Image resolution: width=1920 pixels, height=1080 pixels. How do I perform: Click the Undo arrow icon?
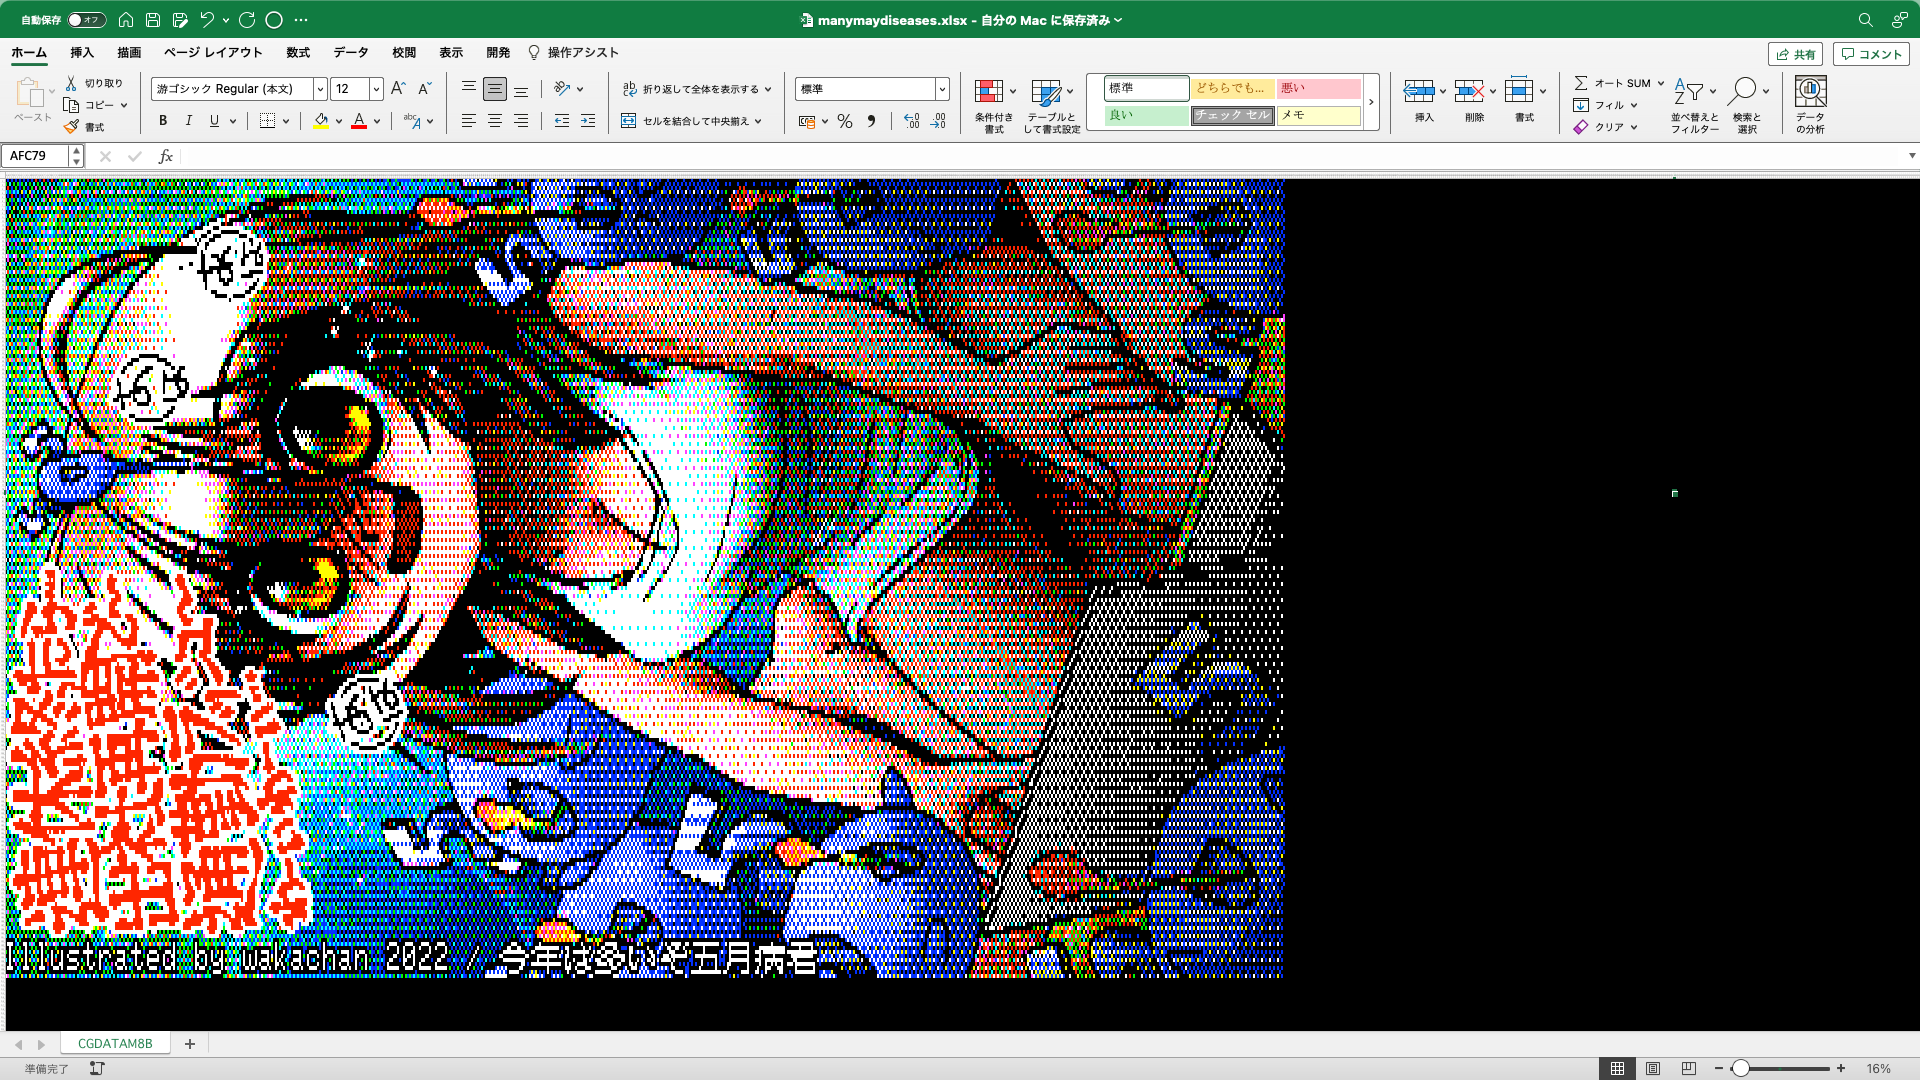pos(207,20)
